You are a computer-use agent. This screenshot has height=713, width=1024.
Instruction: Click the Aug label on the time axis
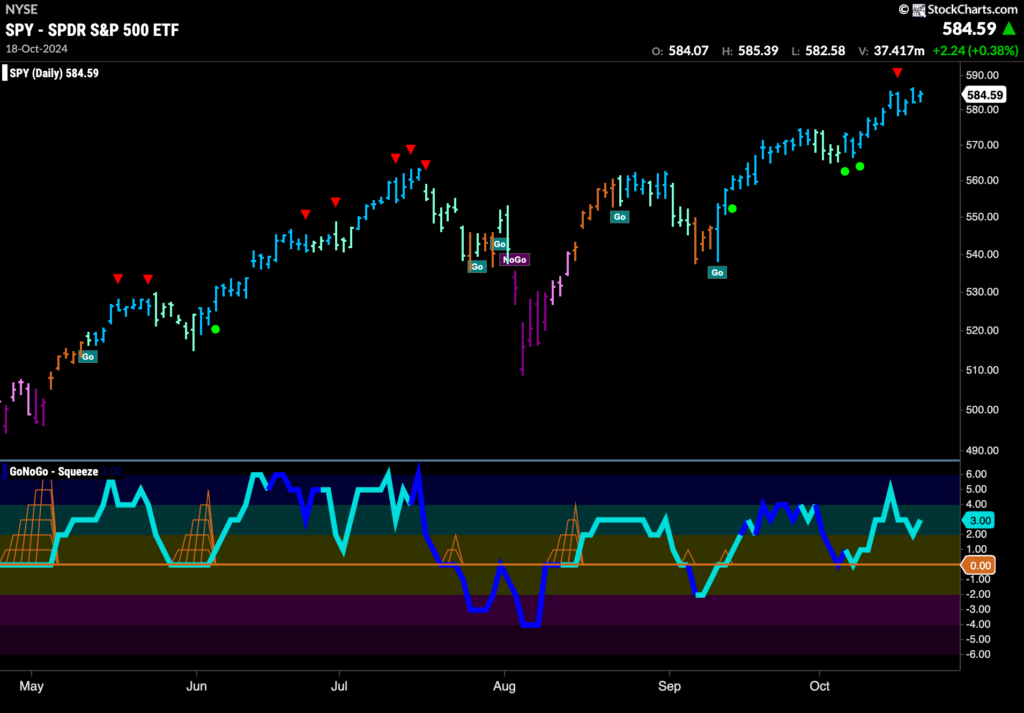pyautogui.click(x=504, y=686)
